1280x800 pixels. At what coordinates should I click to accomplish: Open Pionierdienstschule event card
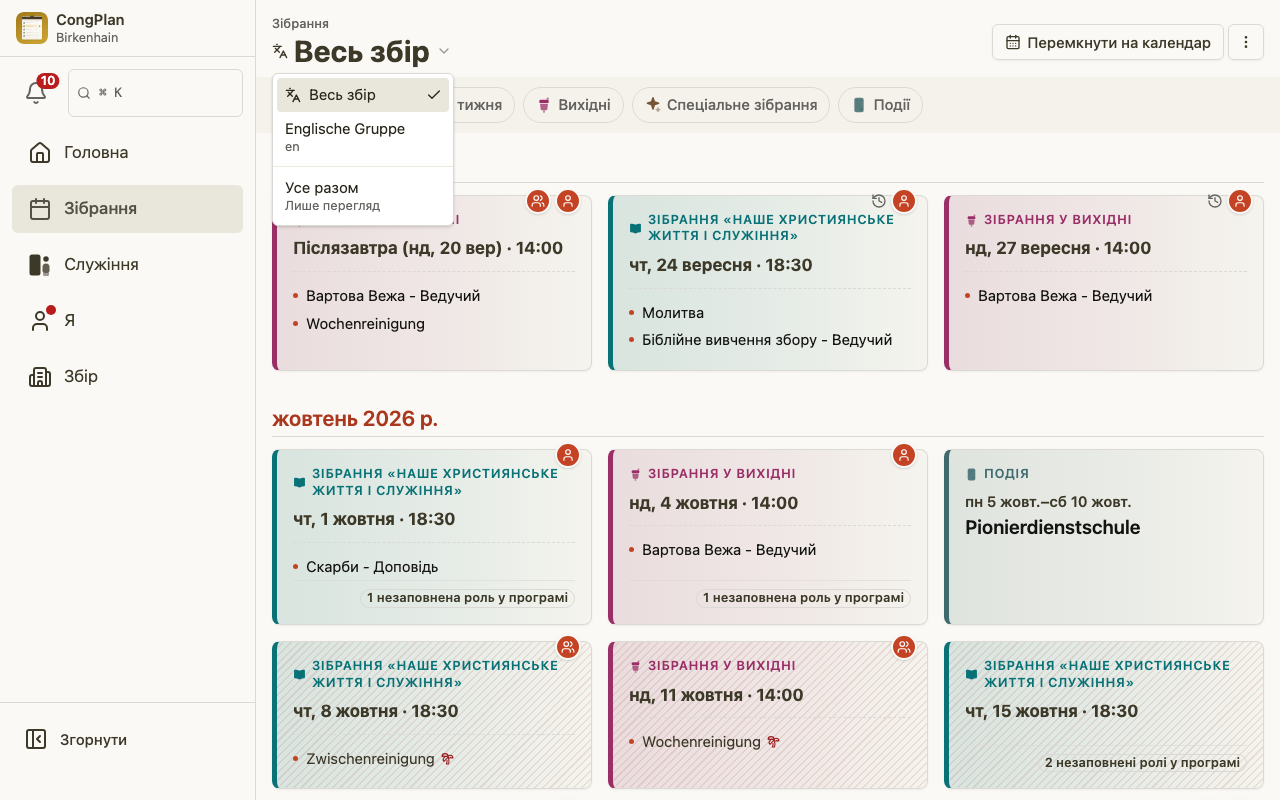pos(1104,537)
